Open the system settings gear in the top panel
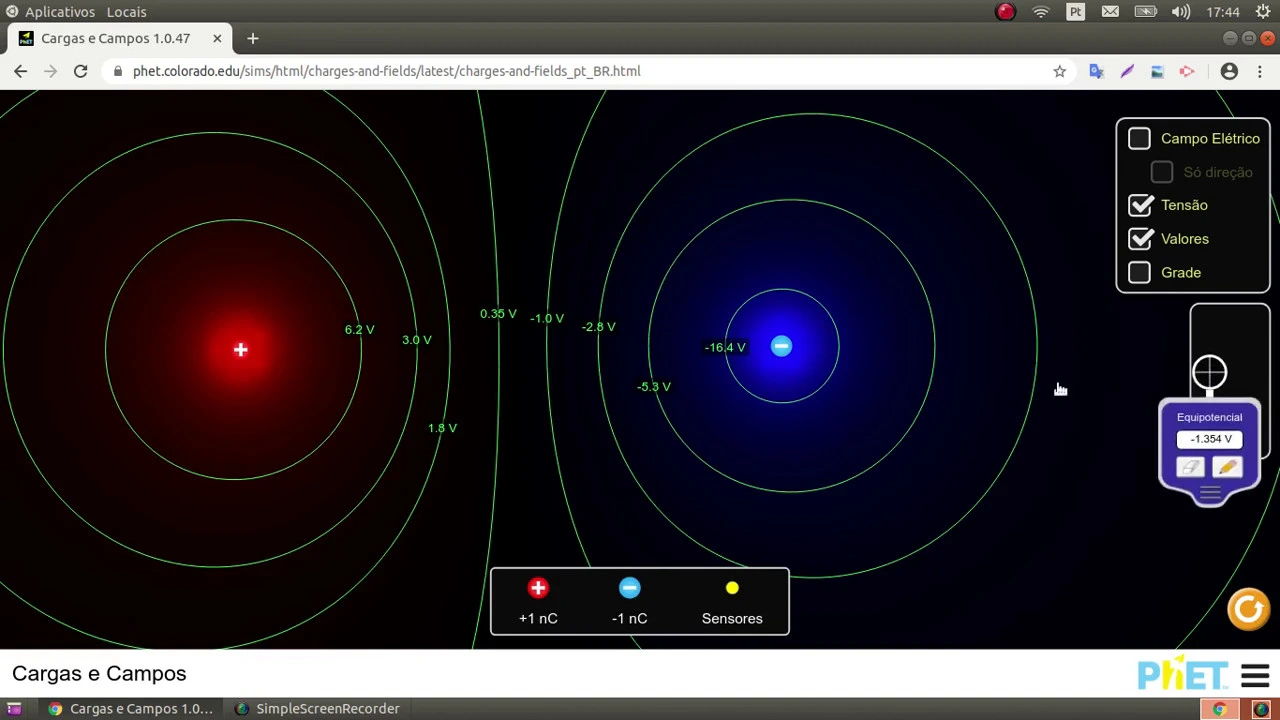This screenshot has height=720, width=1280. [x=1262, y=12]
